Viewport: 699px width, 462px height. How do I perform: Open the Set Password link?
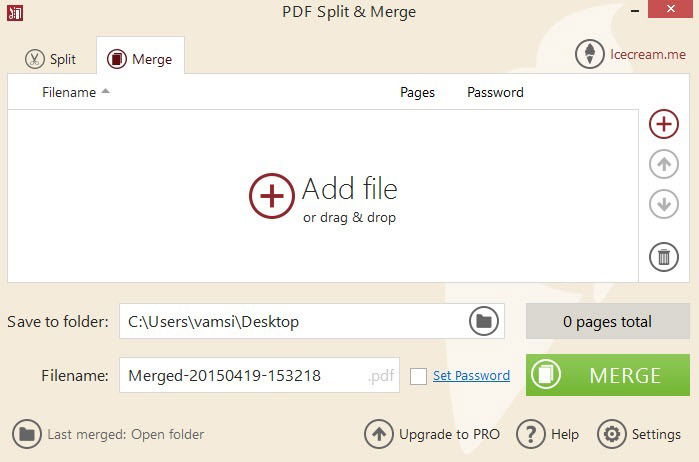(x=471, y=375)
